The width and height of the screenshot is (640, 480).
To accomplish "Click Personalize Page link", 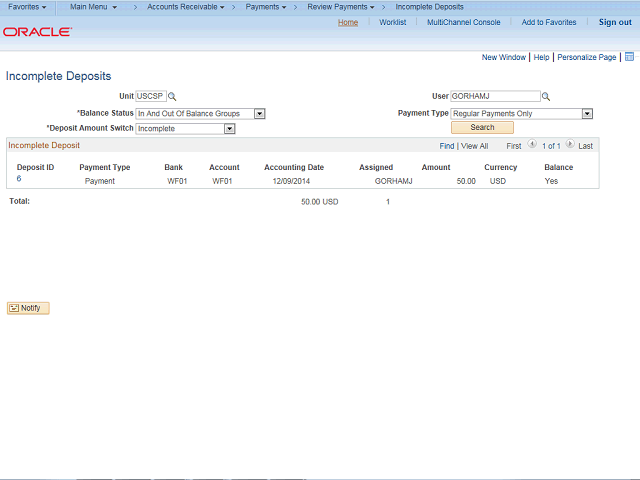I will 587,57.
